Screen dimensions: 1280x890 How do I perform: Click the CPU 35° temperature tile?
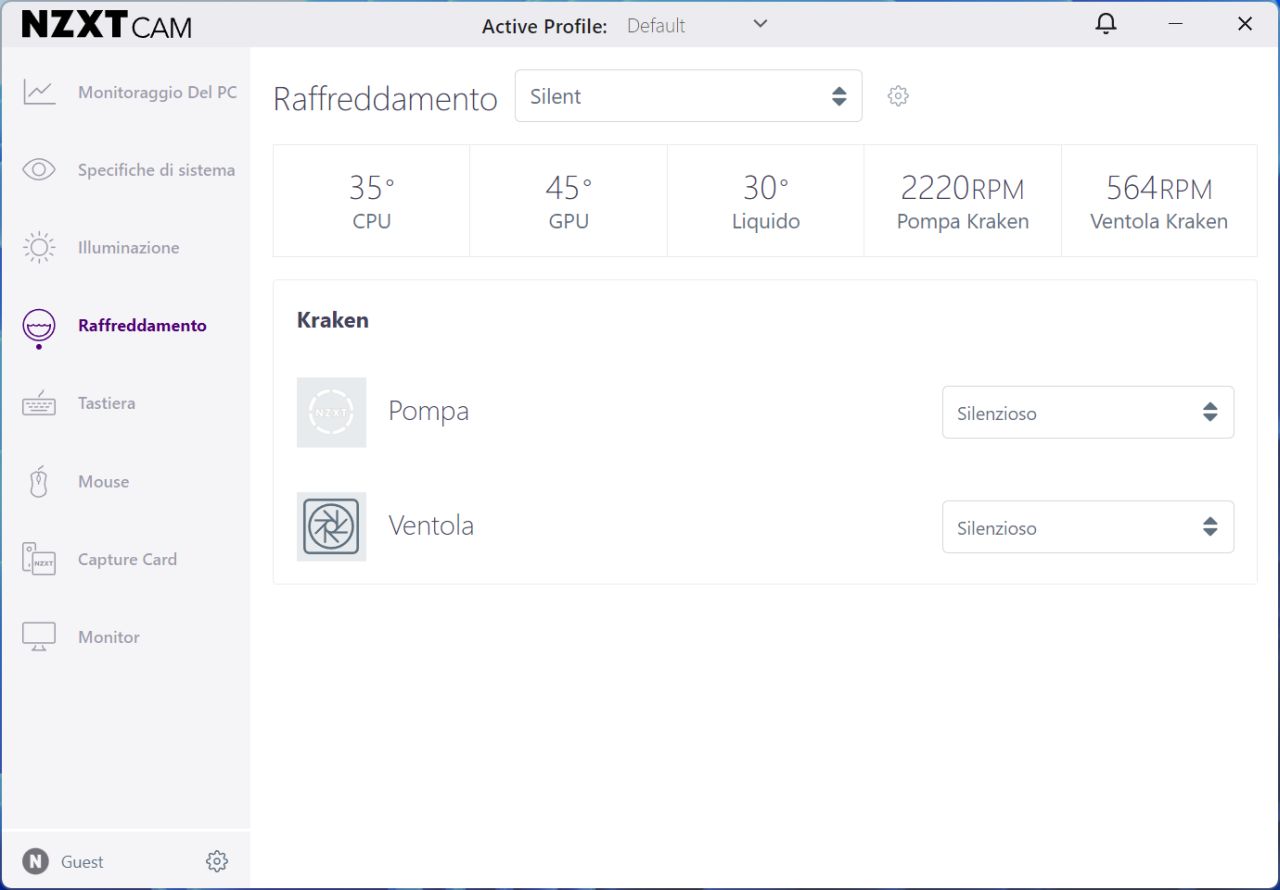[x=371, y=201]
